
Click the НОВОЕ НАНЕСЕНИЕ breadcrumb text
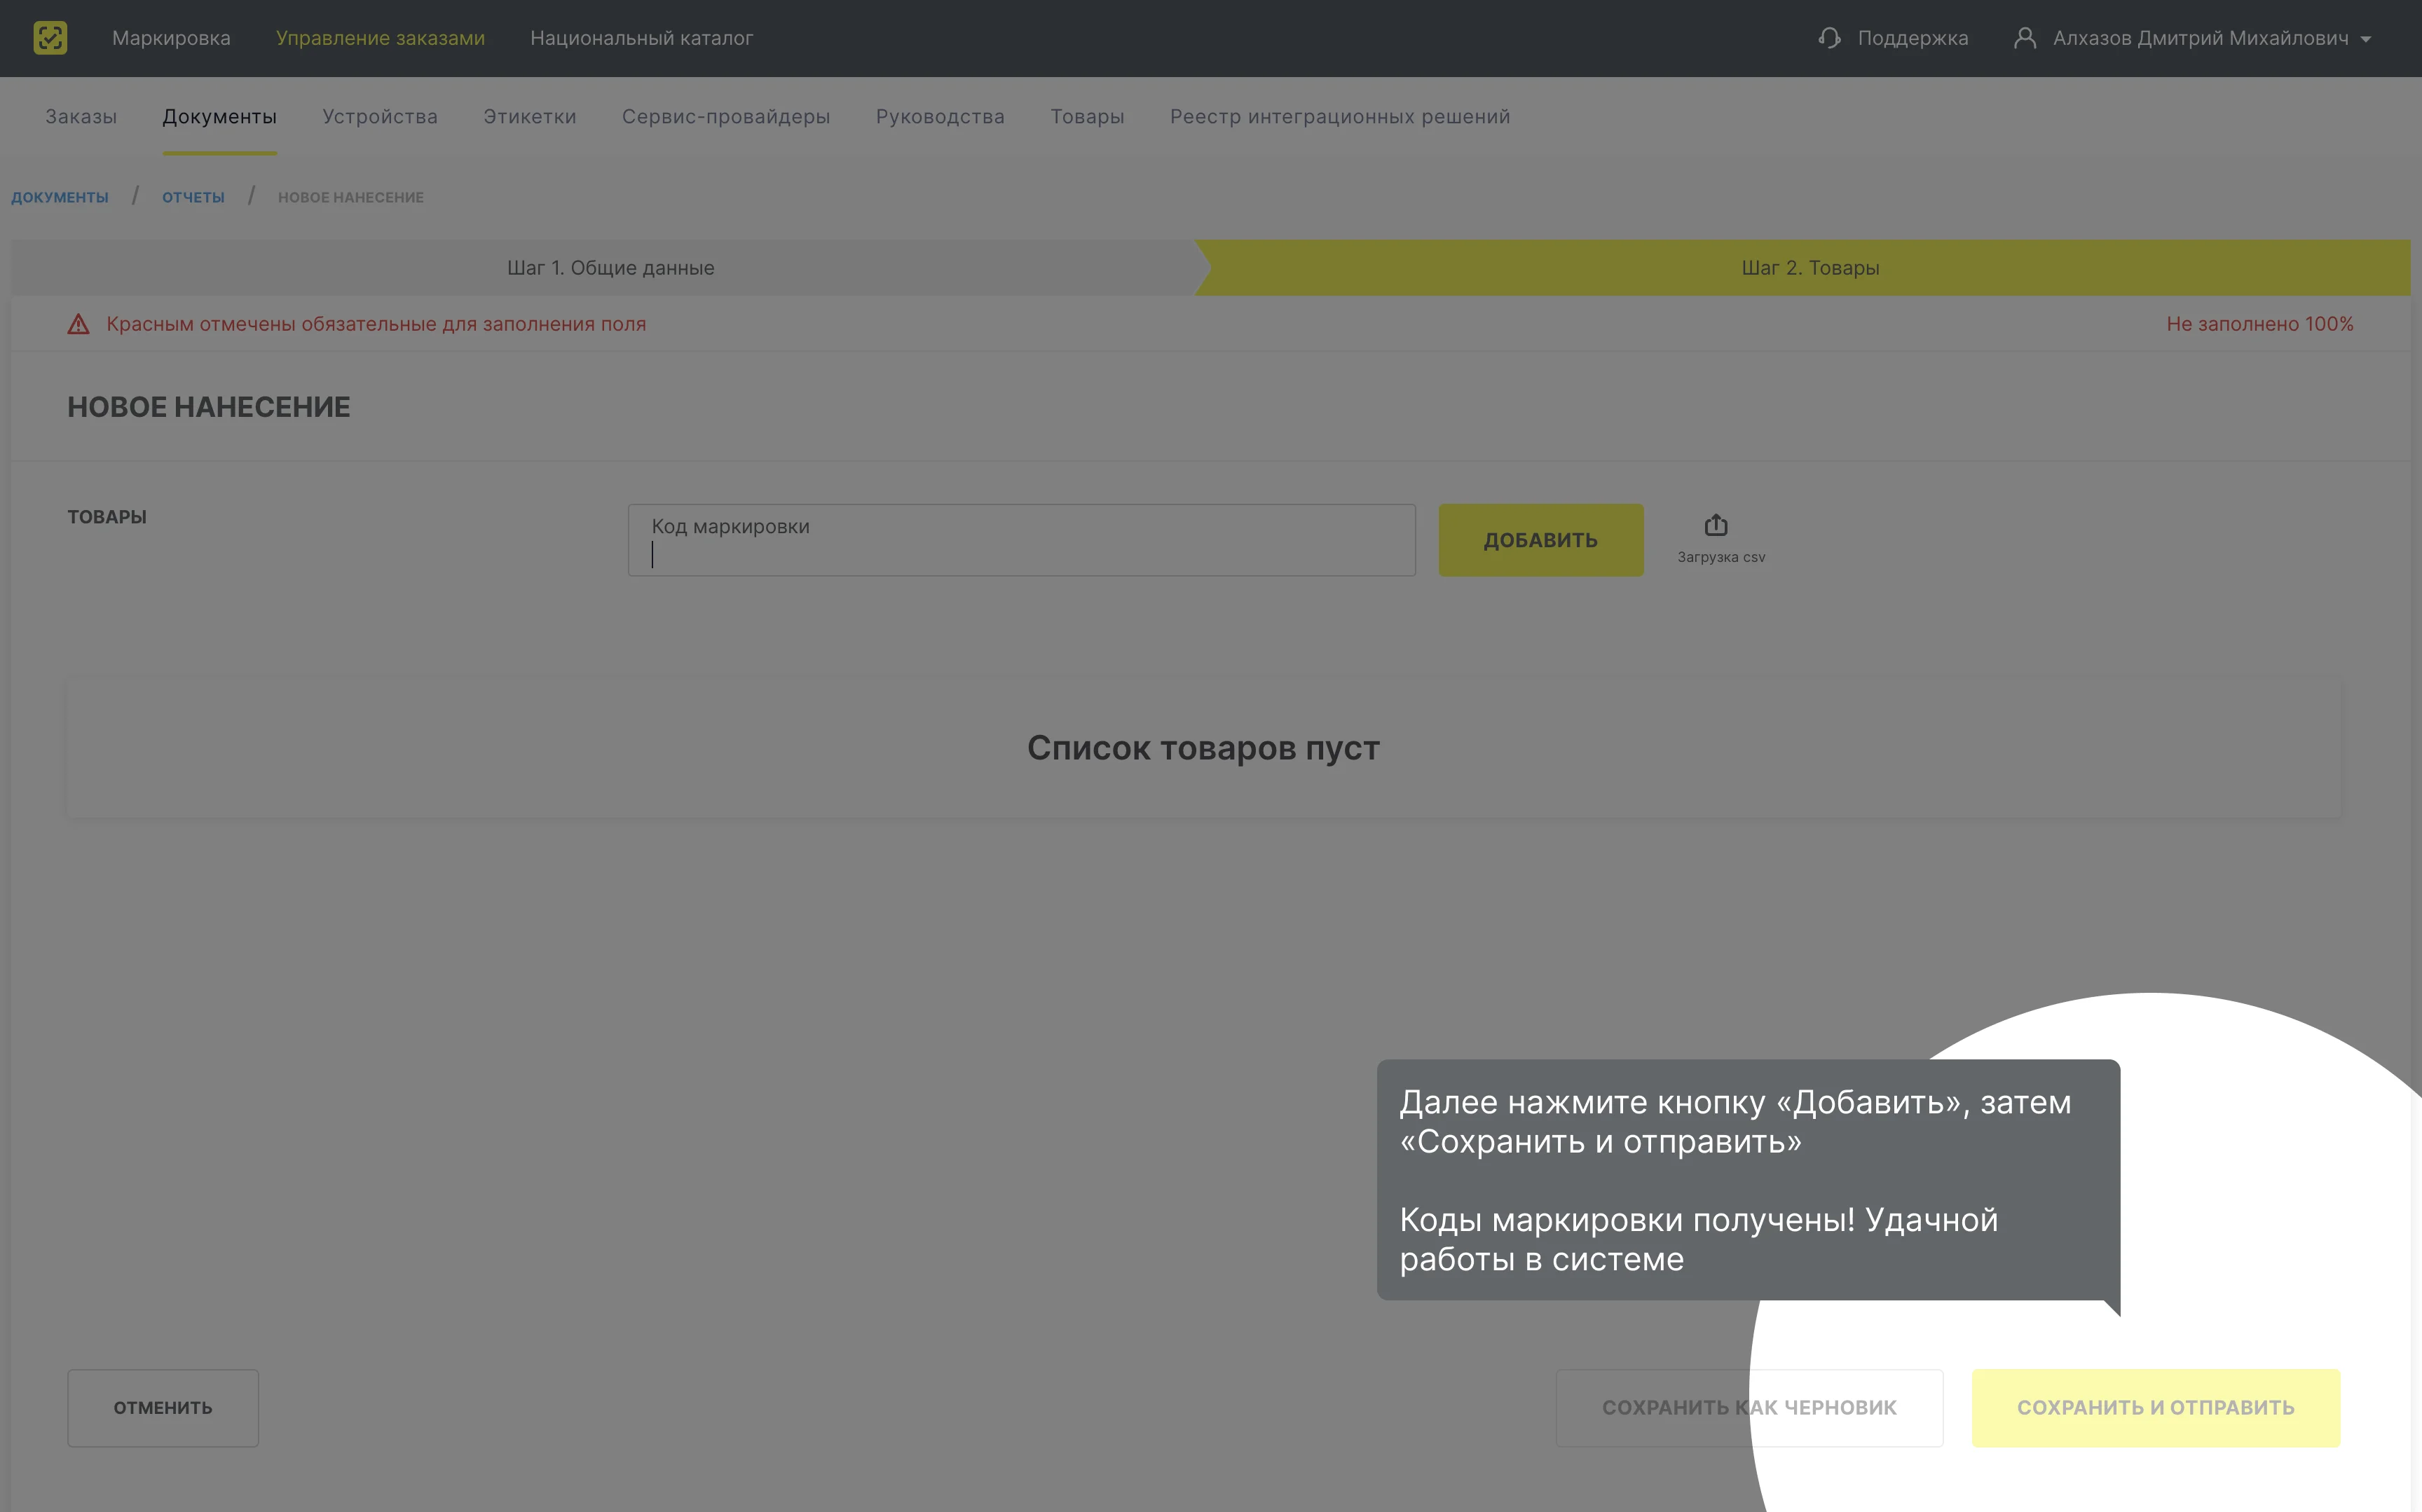pos(351,197)
